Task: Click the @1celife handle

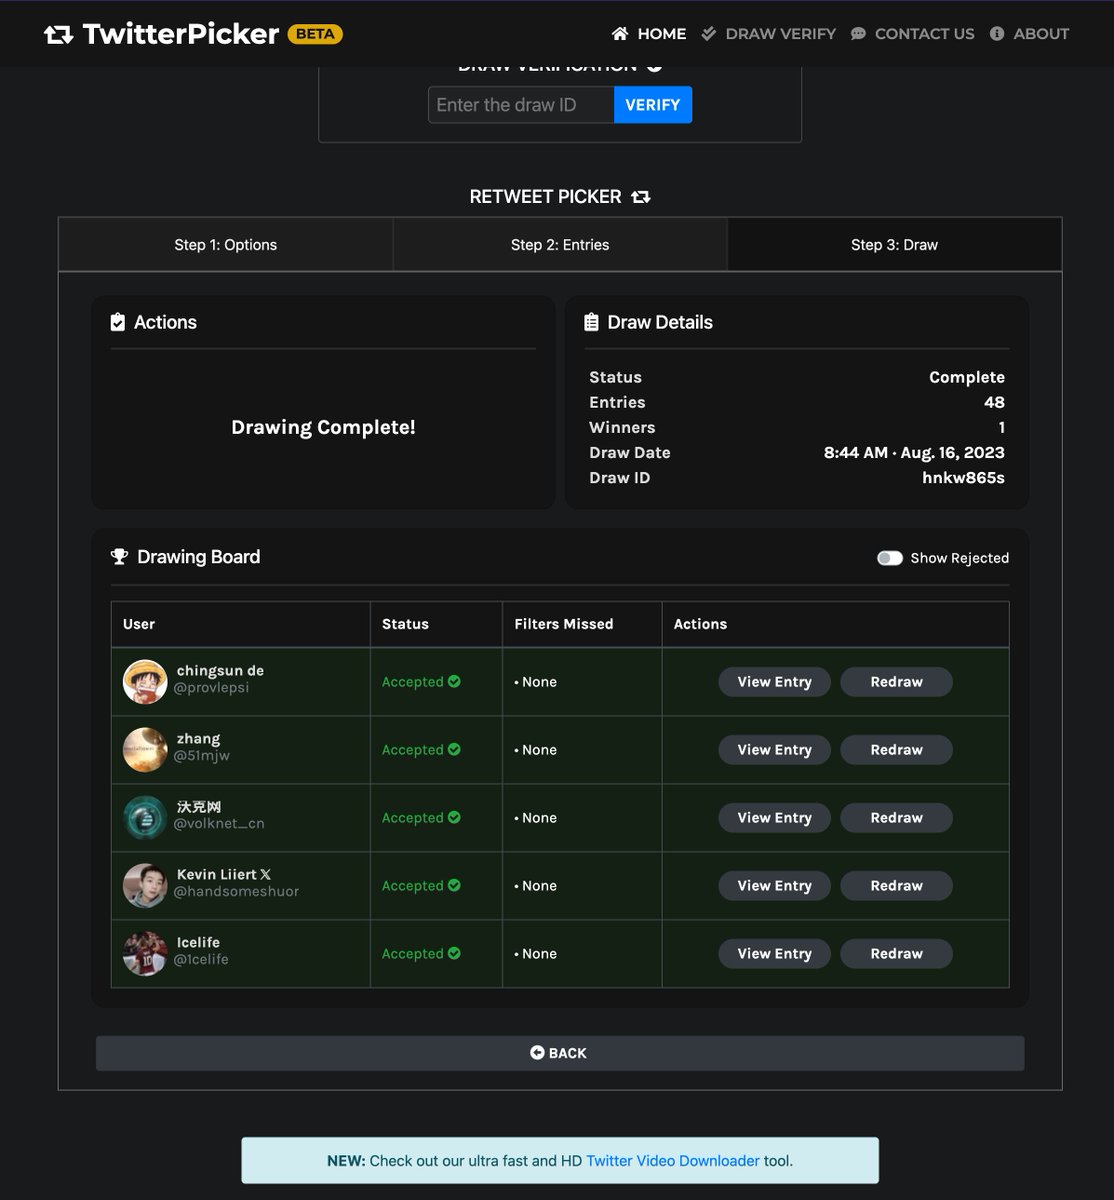Action: click(201, 960)
